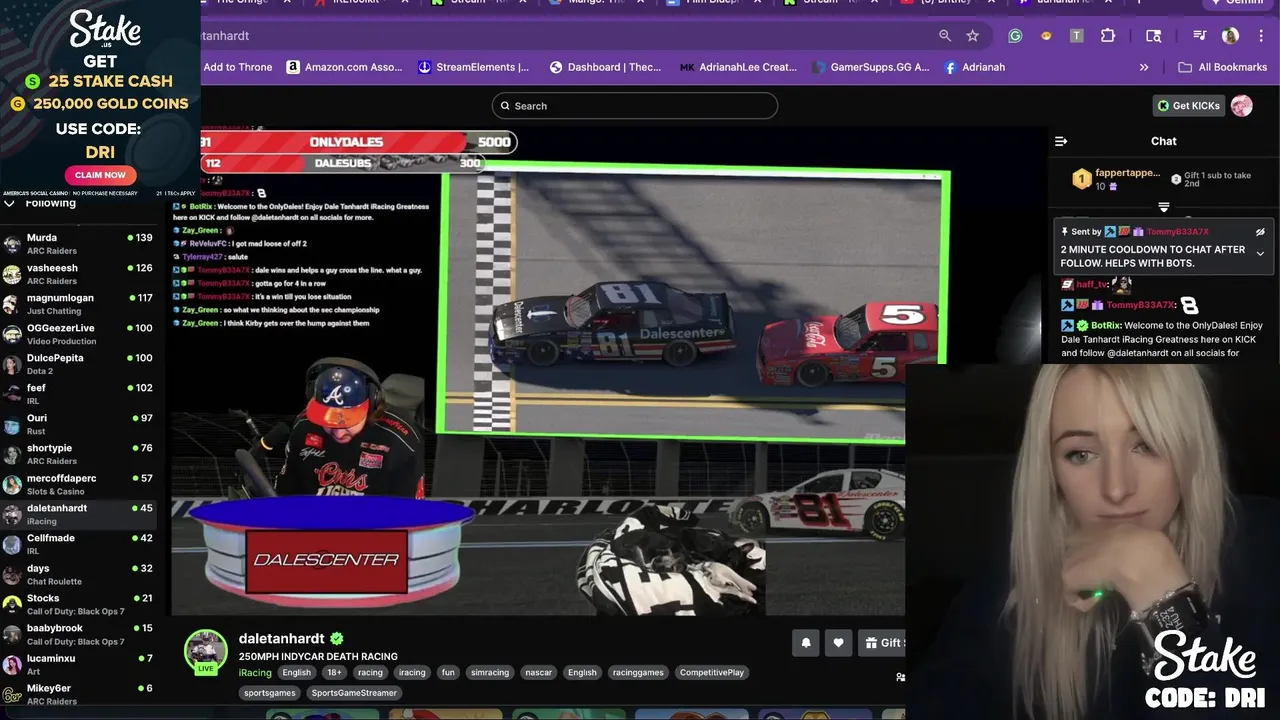
Task: Open Ouri's Rust stream
Action: point(77,424)
